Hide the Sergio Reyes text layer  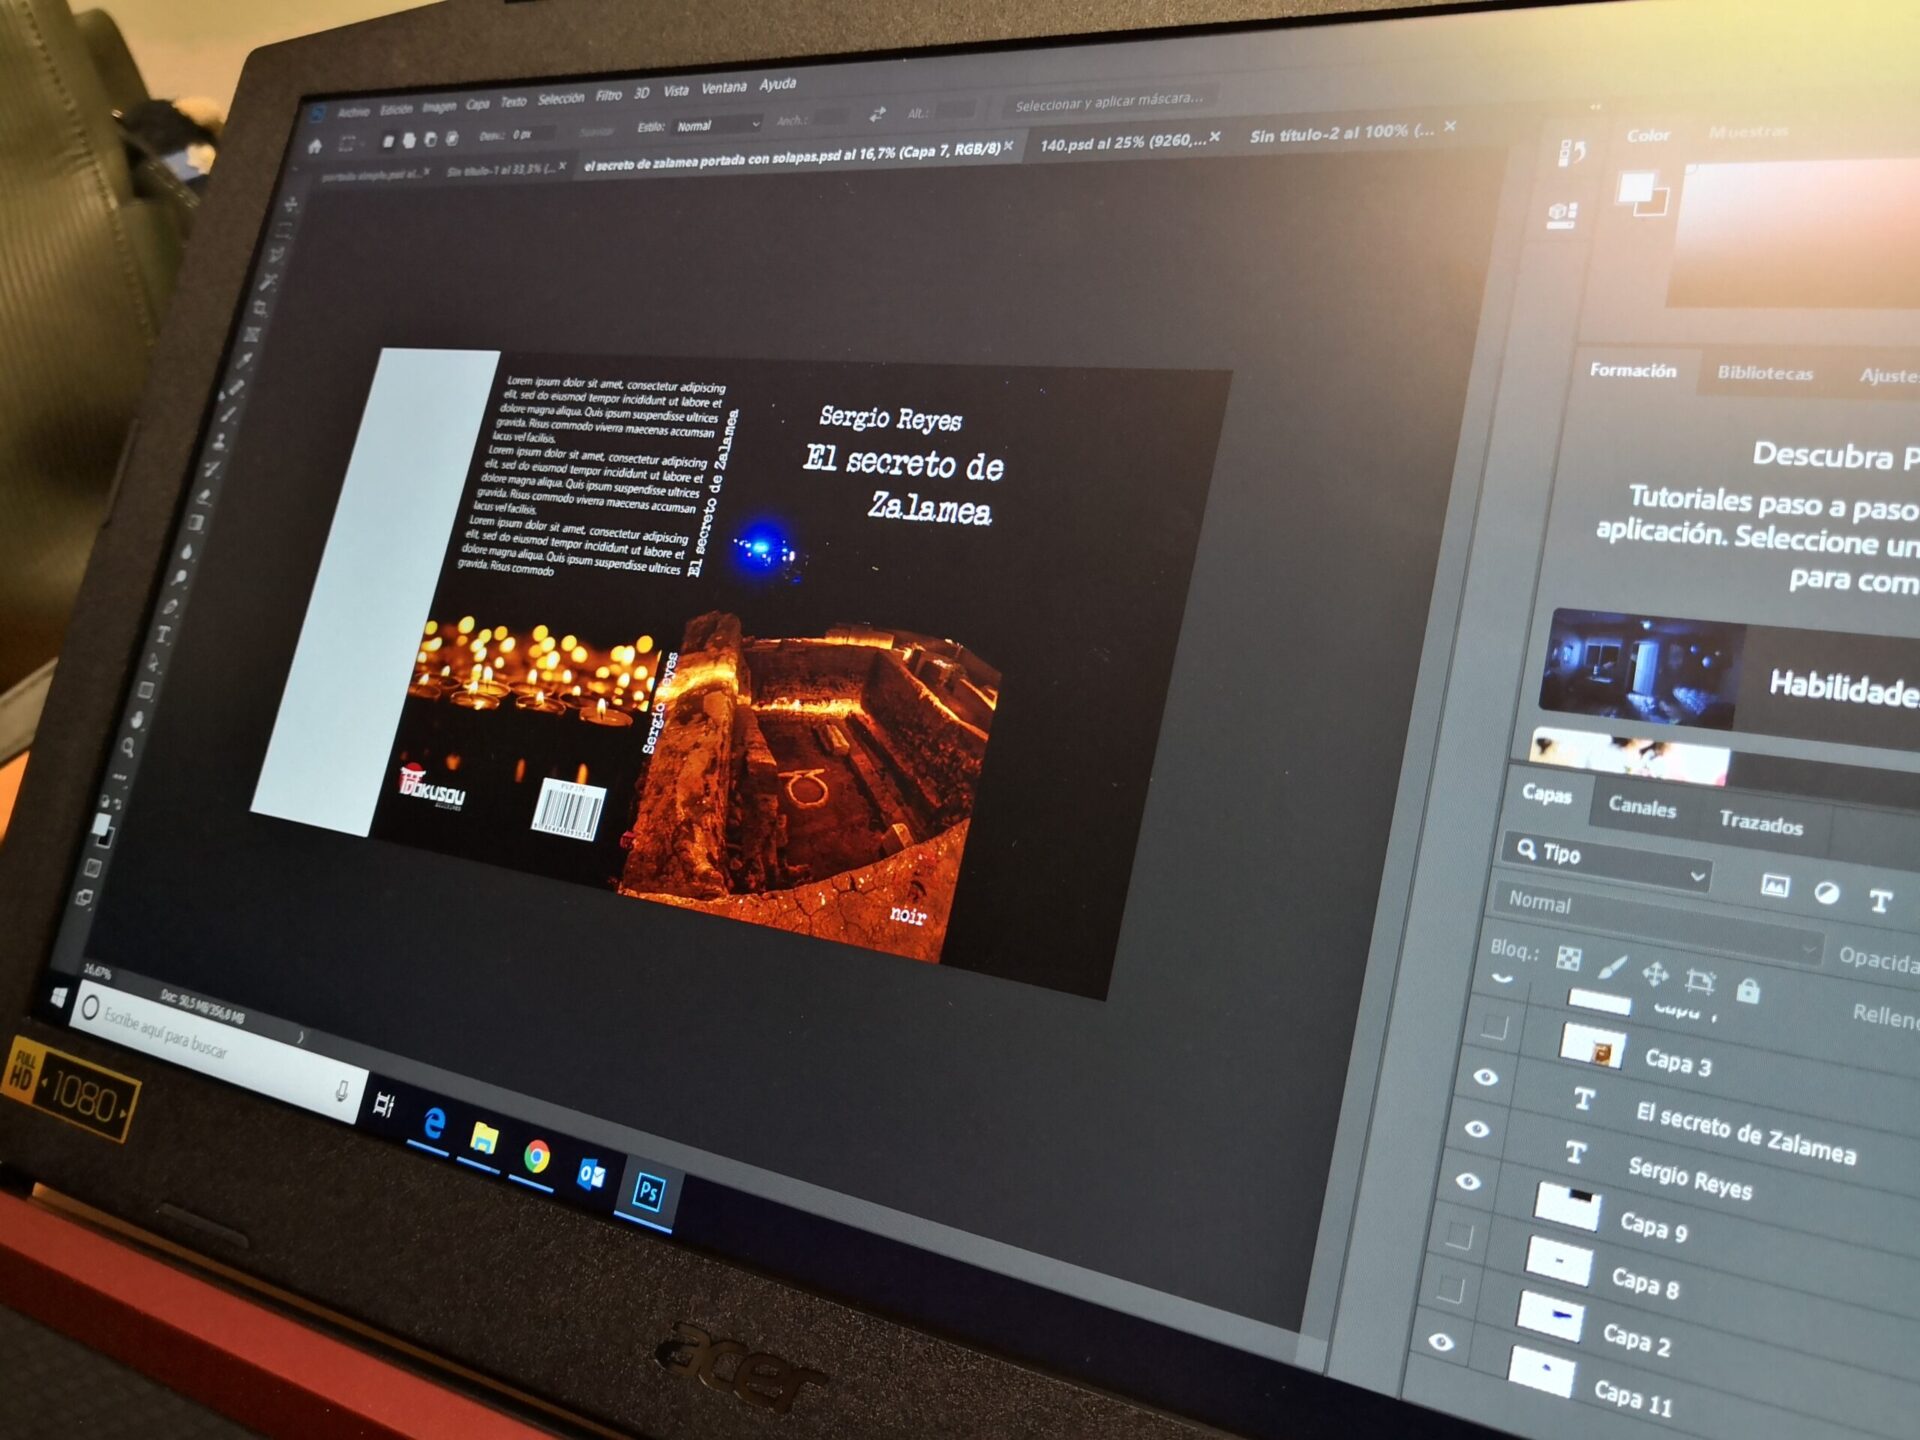tap(1477, 1129)
